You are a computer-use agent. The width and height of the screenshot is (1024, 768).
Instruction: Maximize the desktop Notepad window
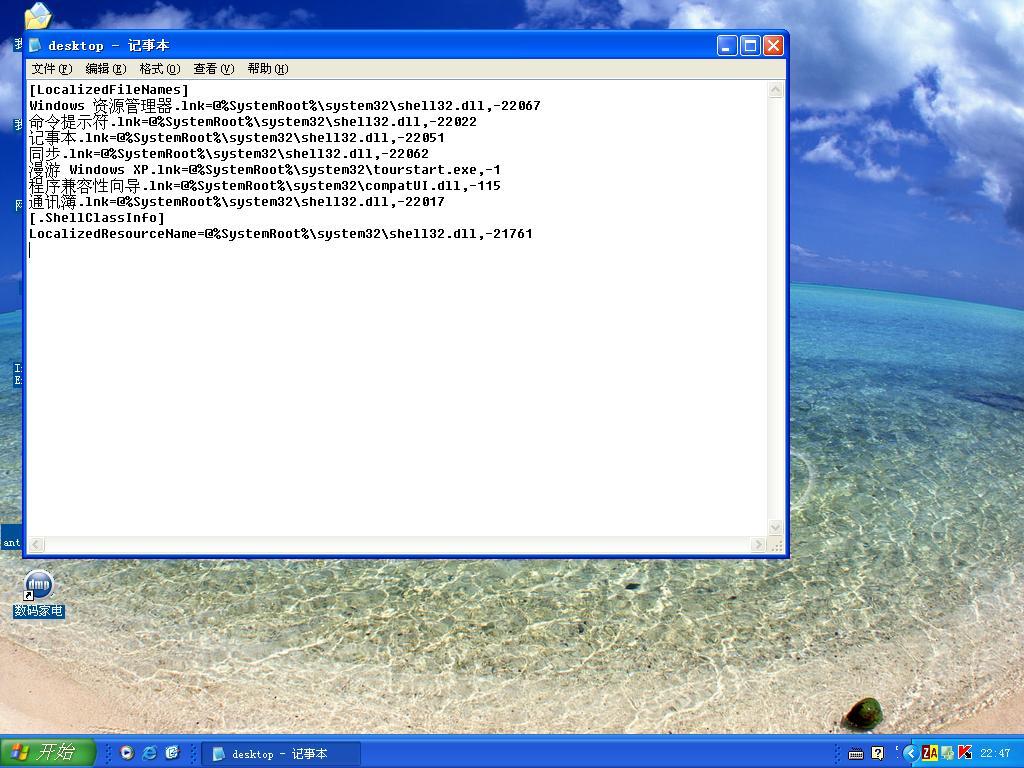750,46
